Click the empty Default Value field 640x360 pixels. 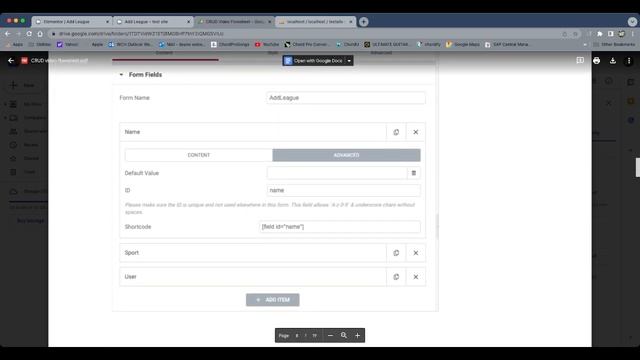[x=337, y=173]
